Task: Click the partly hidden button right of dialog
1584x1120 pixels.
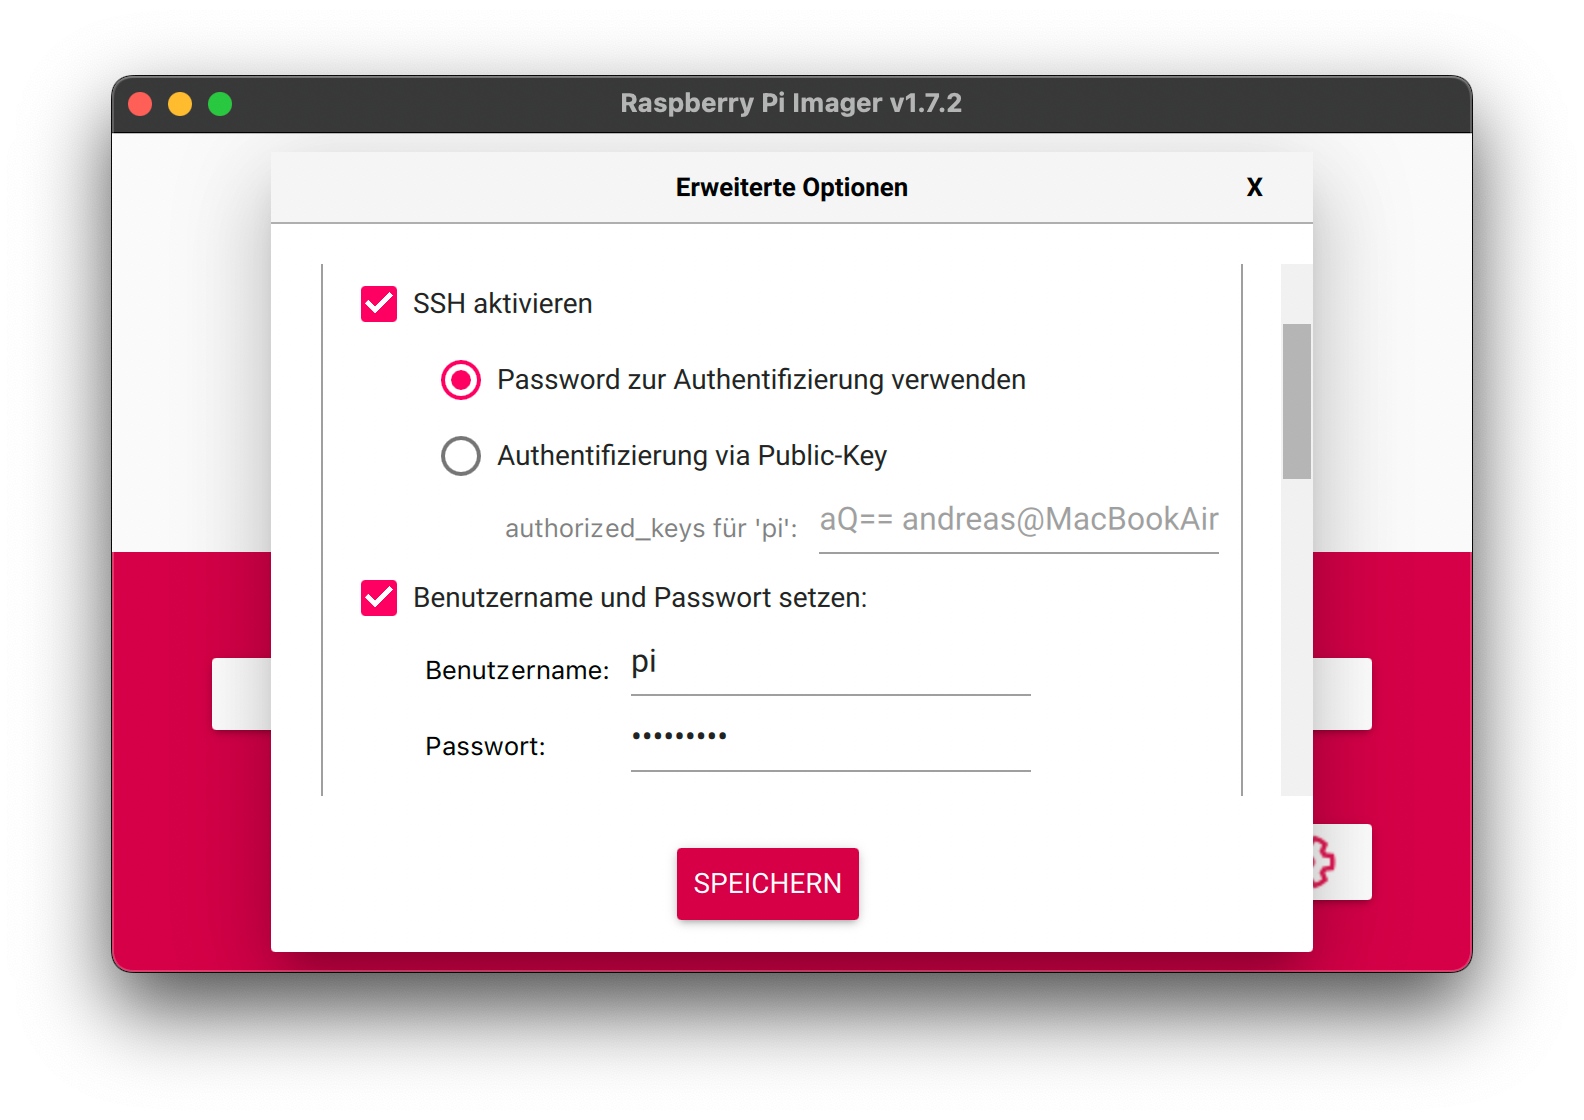Action: (1342, 694)
